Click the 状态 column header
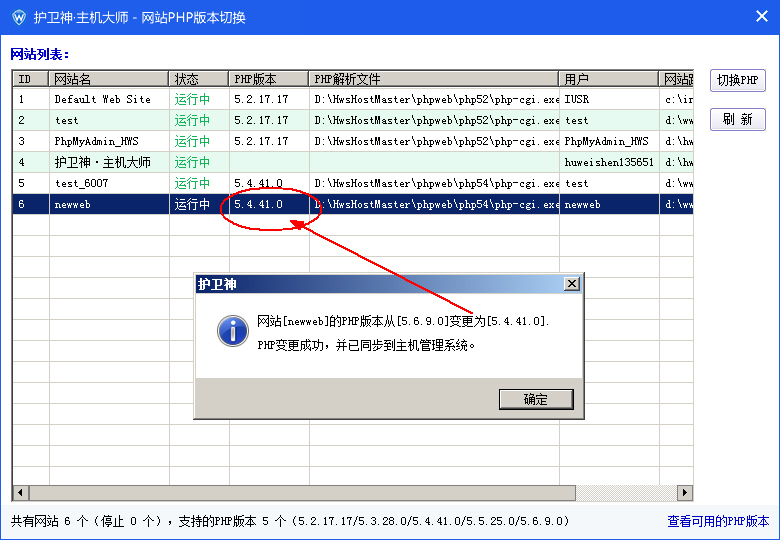This screenshot has width=780, height=540. 198,79
